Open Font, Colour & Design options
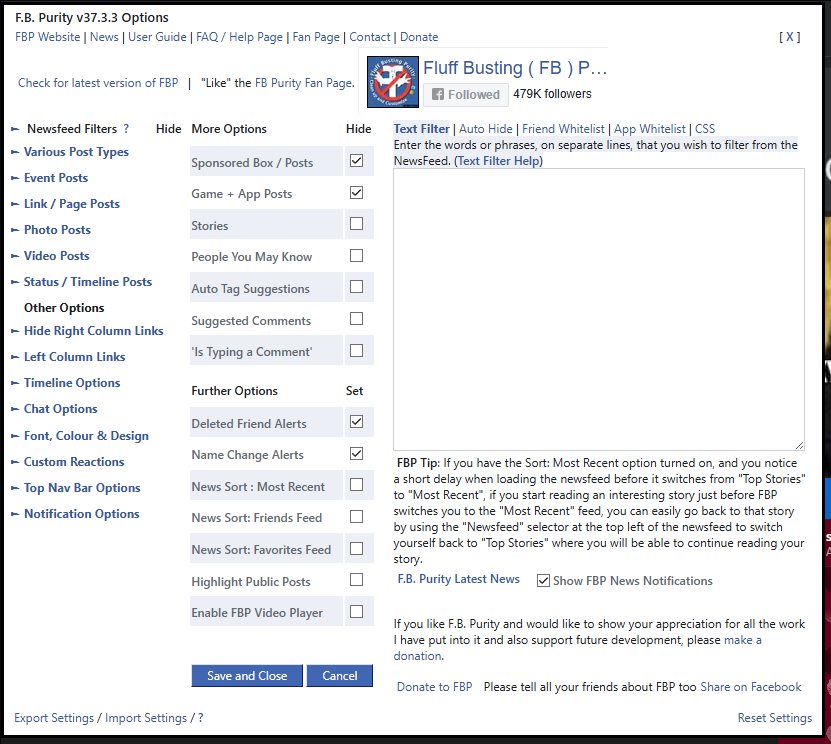The height and width of the screenshot is (744, 831). (80, 436)
